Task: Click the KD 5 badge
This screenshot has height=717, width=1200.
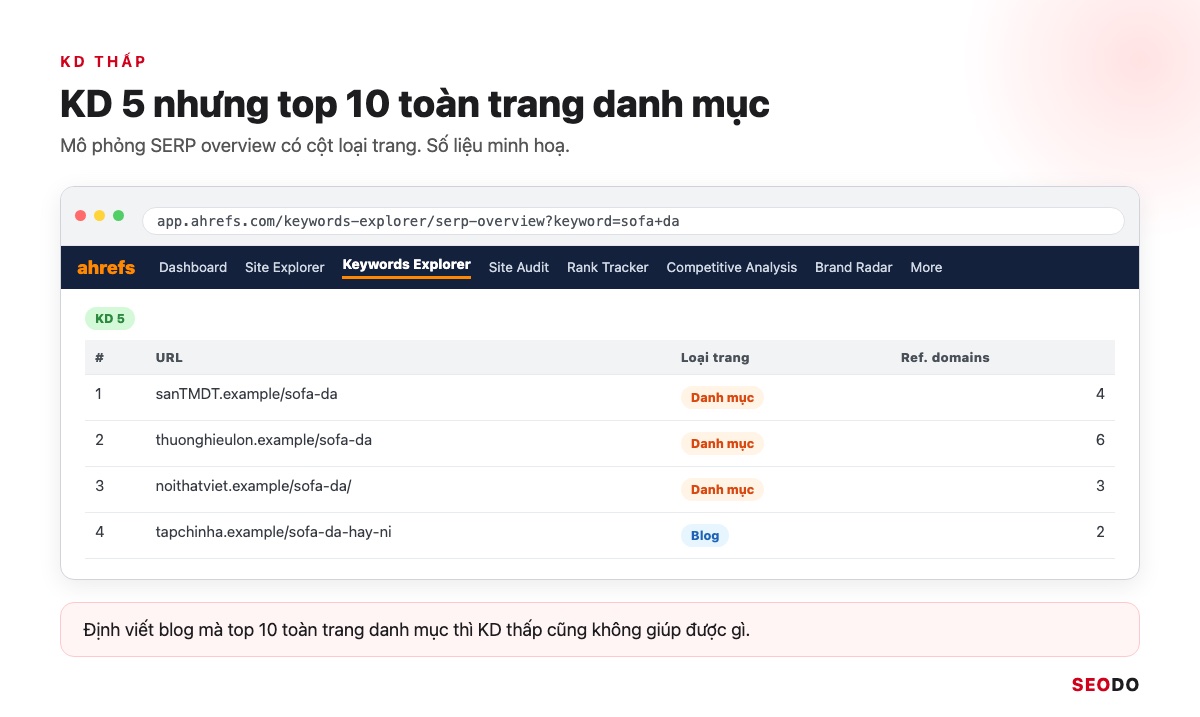Action: (x=110, y=319)
